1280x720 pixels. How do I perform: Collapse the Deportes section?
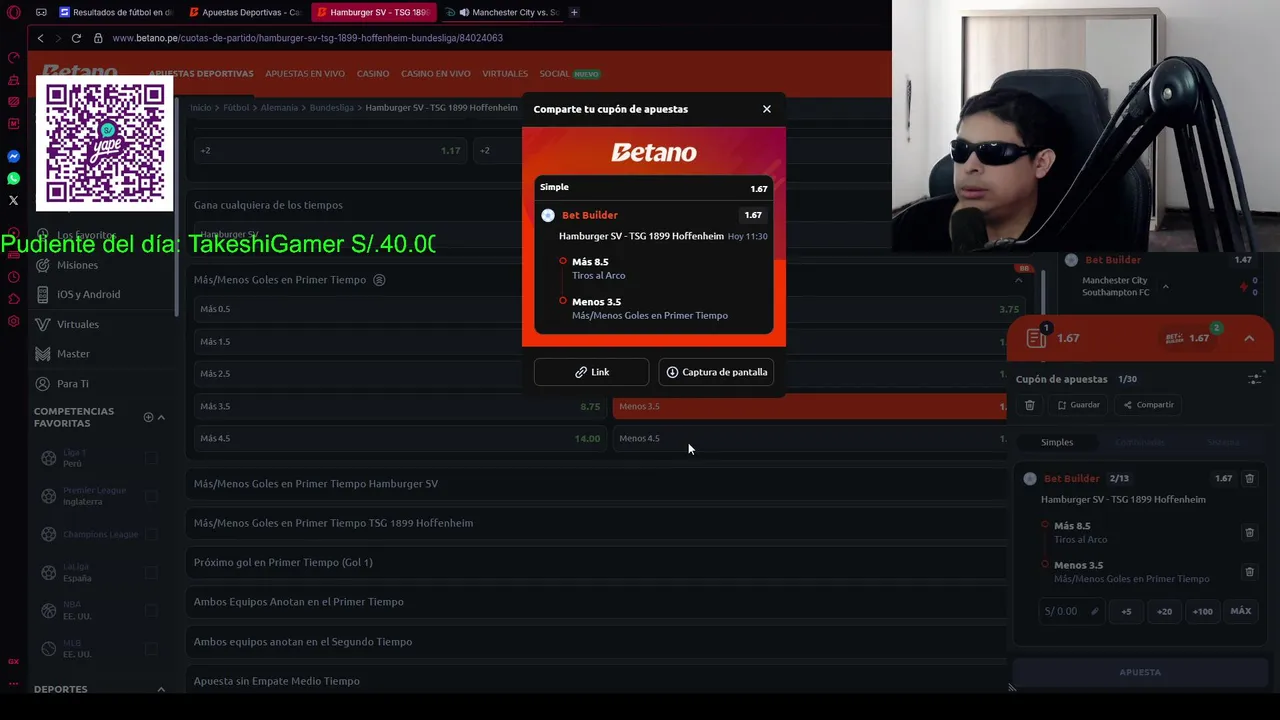point(161,689)
